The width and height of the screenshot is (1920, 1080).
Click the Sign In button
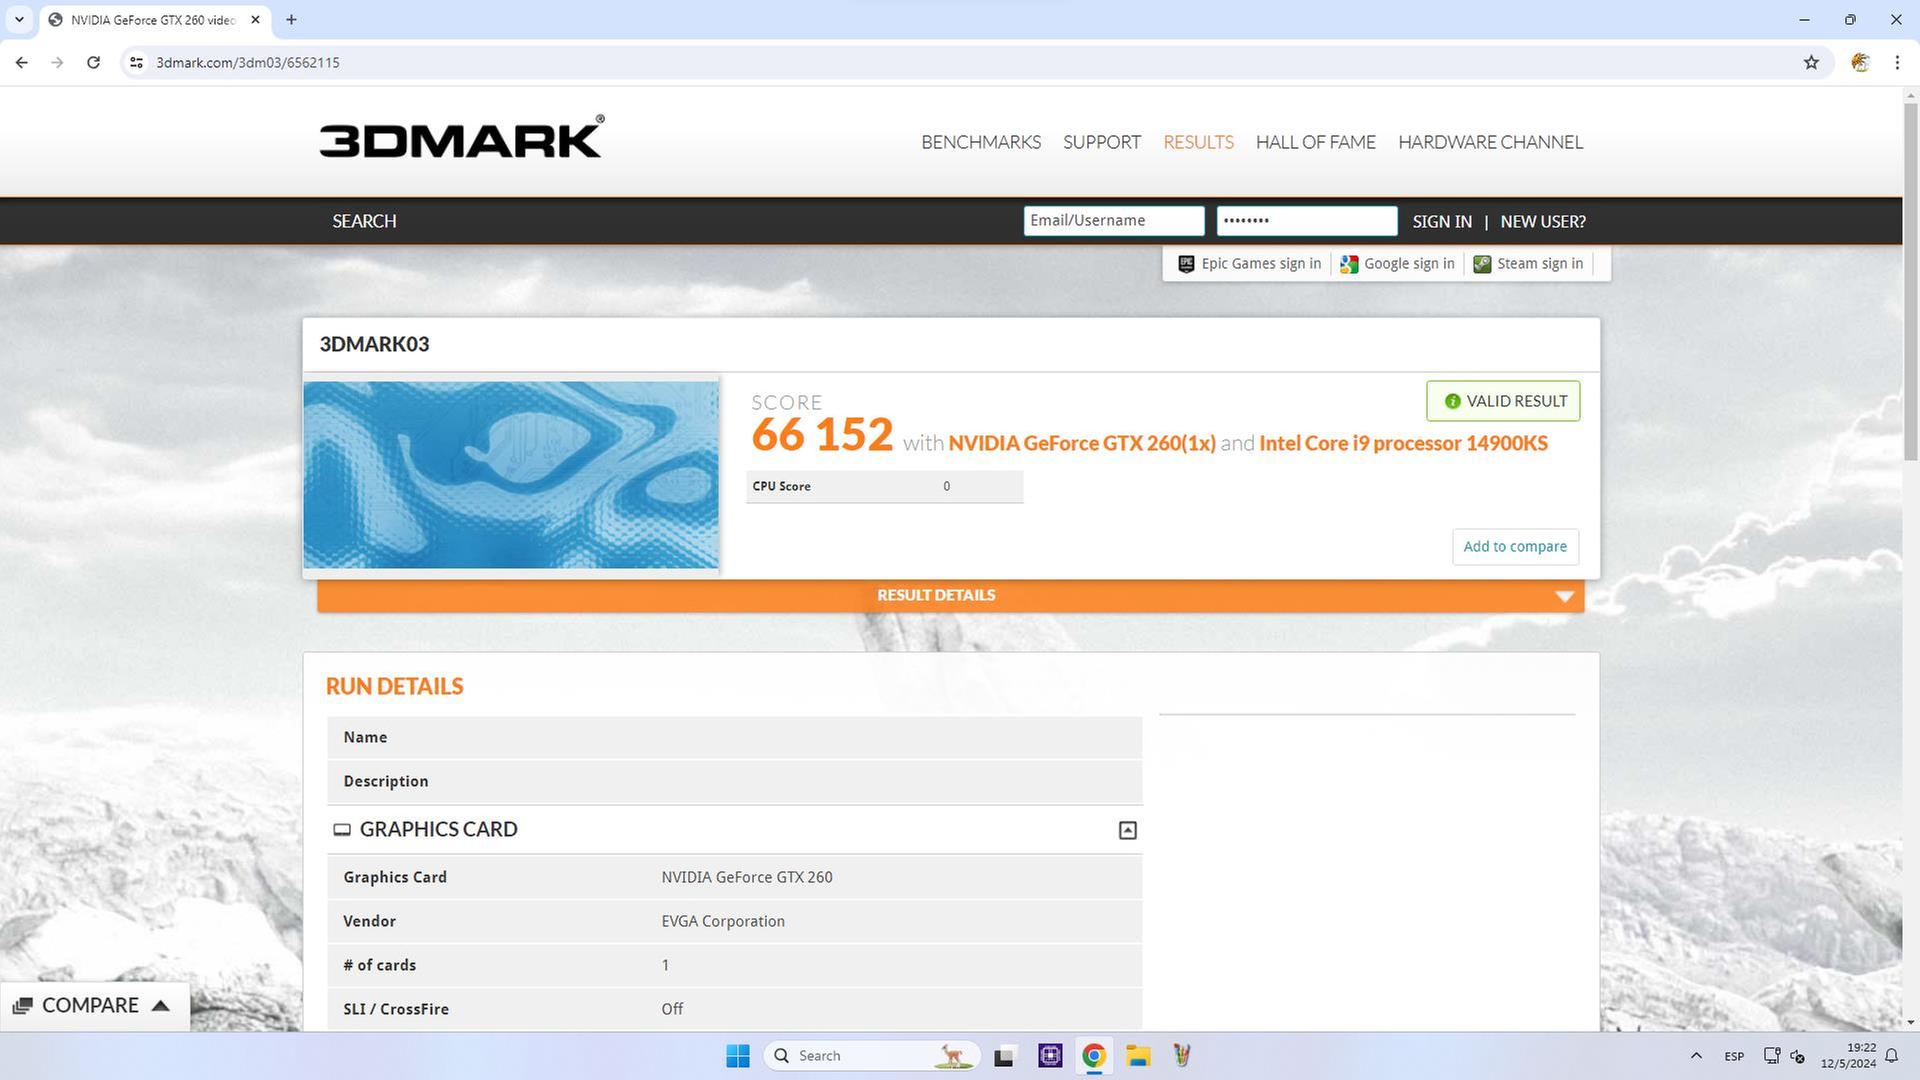1442,221
